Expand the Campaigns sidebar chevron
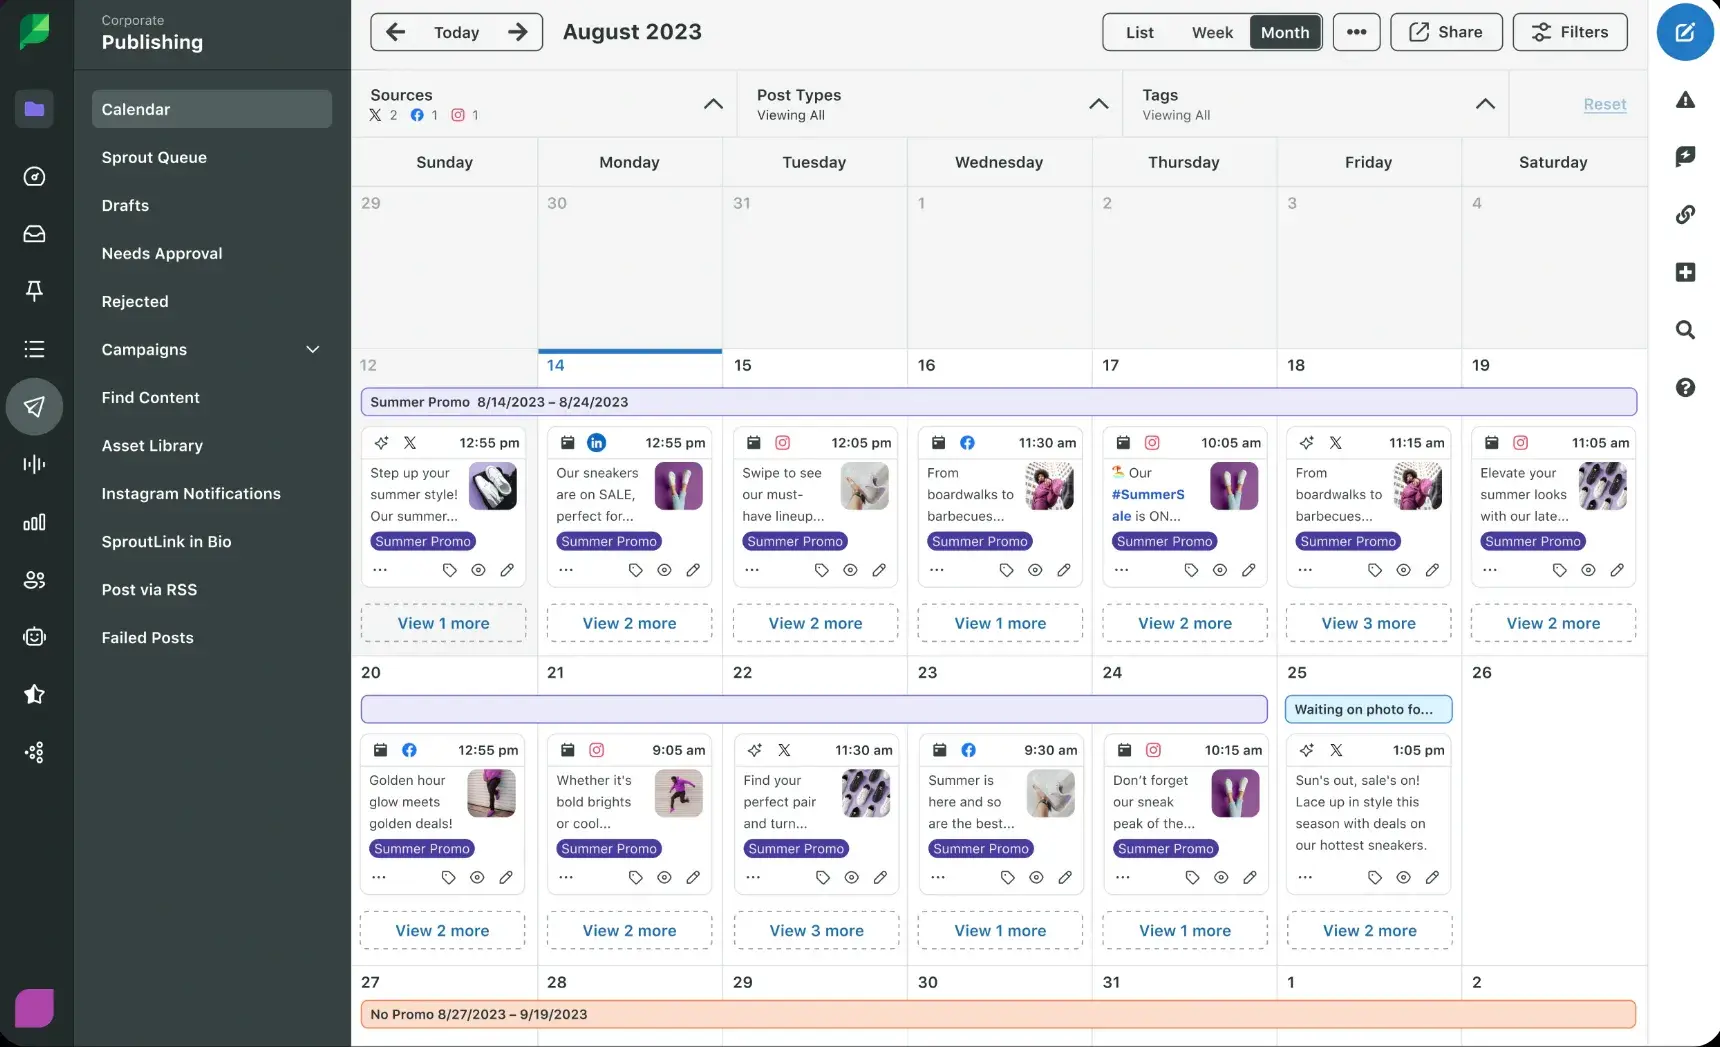 click(313, 349)
